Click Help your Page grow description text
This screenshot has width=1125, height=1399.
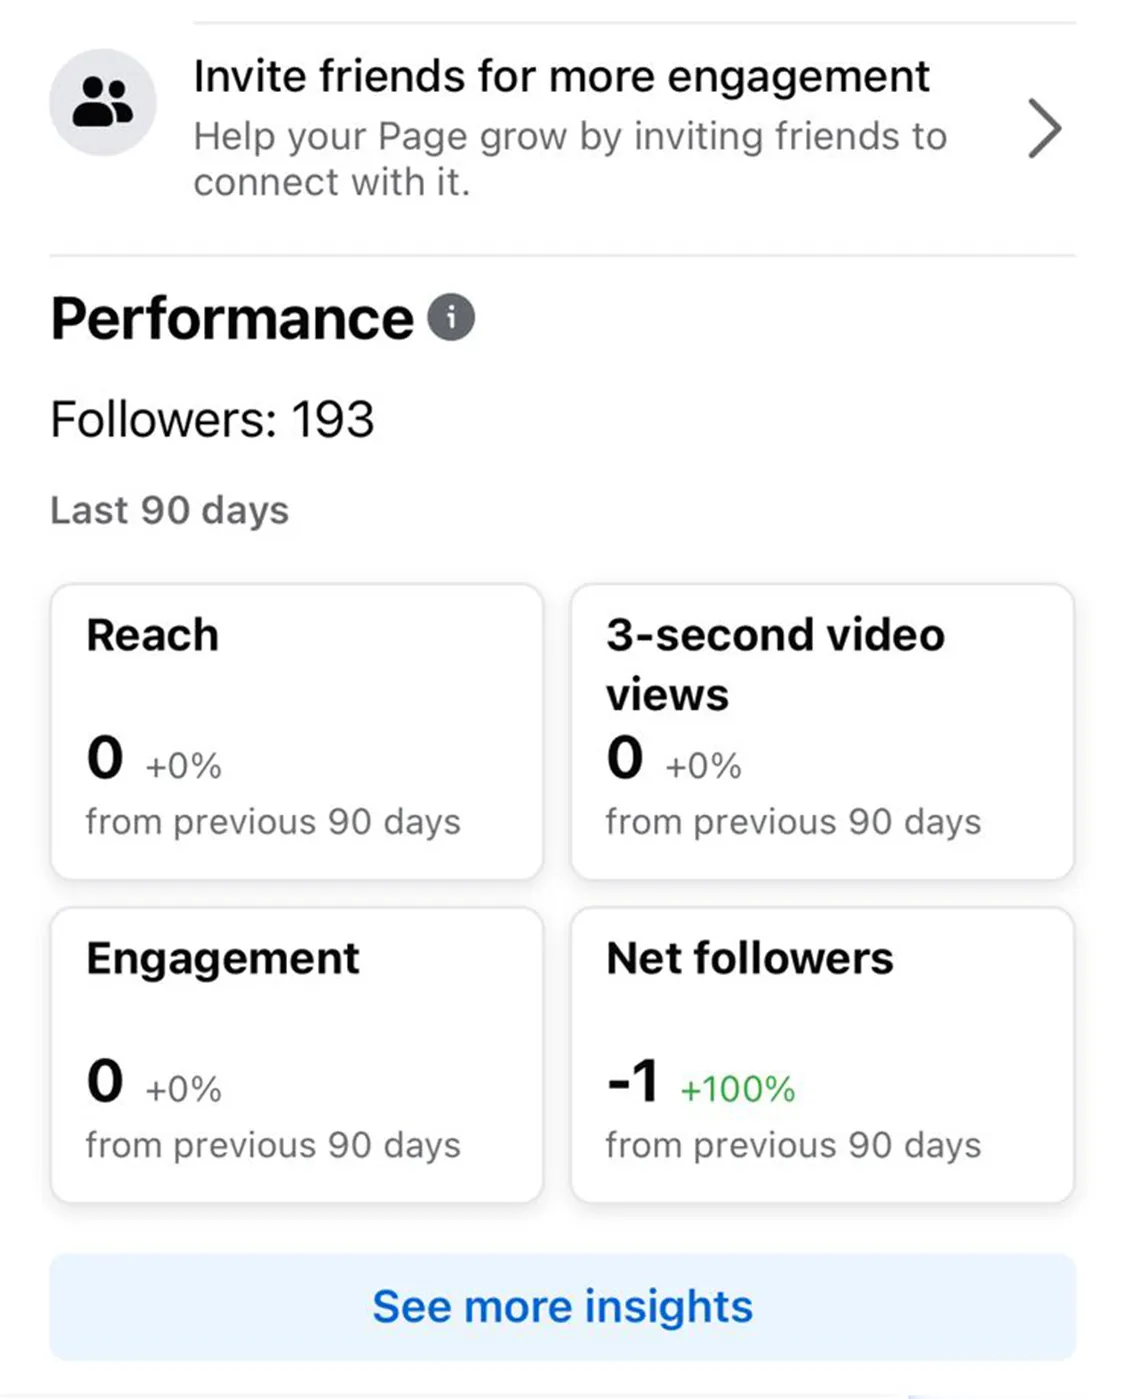click(x=570, y=159)
